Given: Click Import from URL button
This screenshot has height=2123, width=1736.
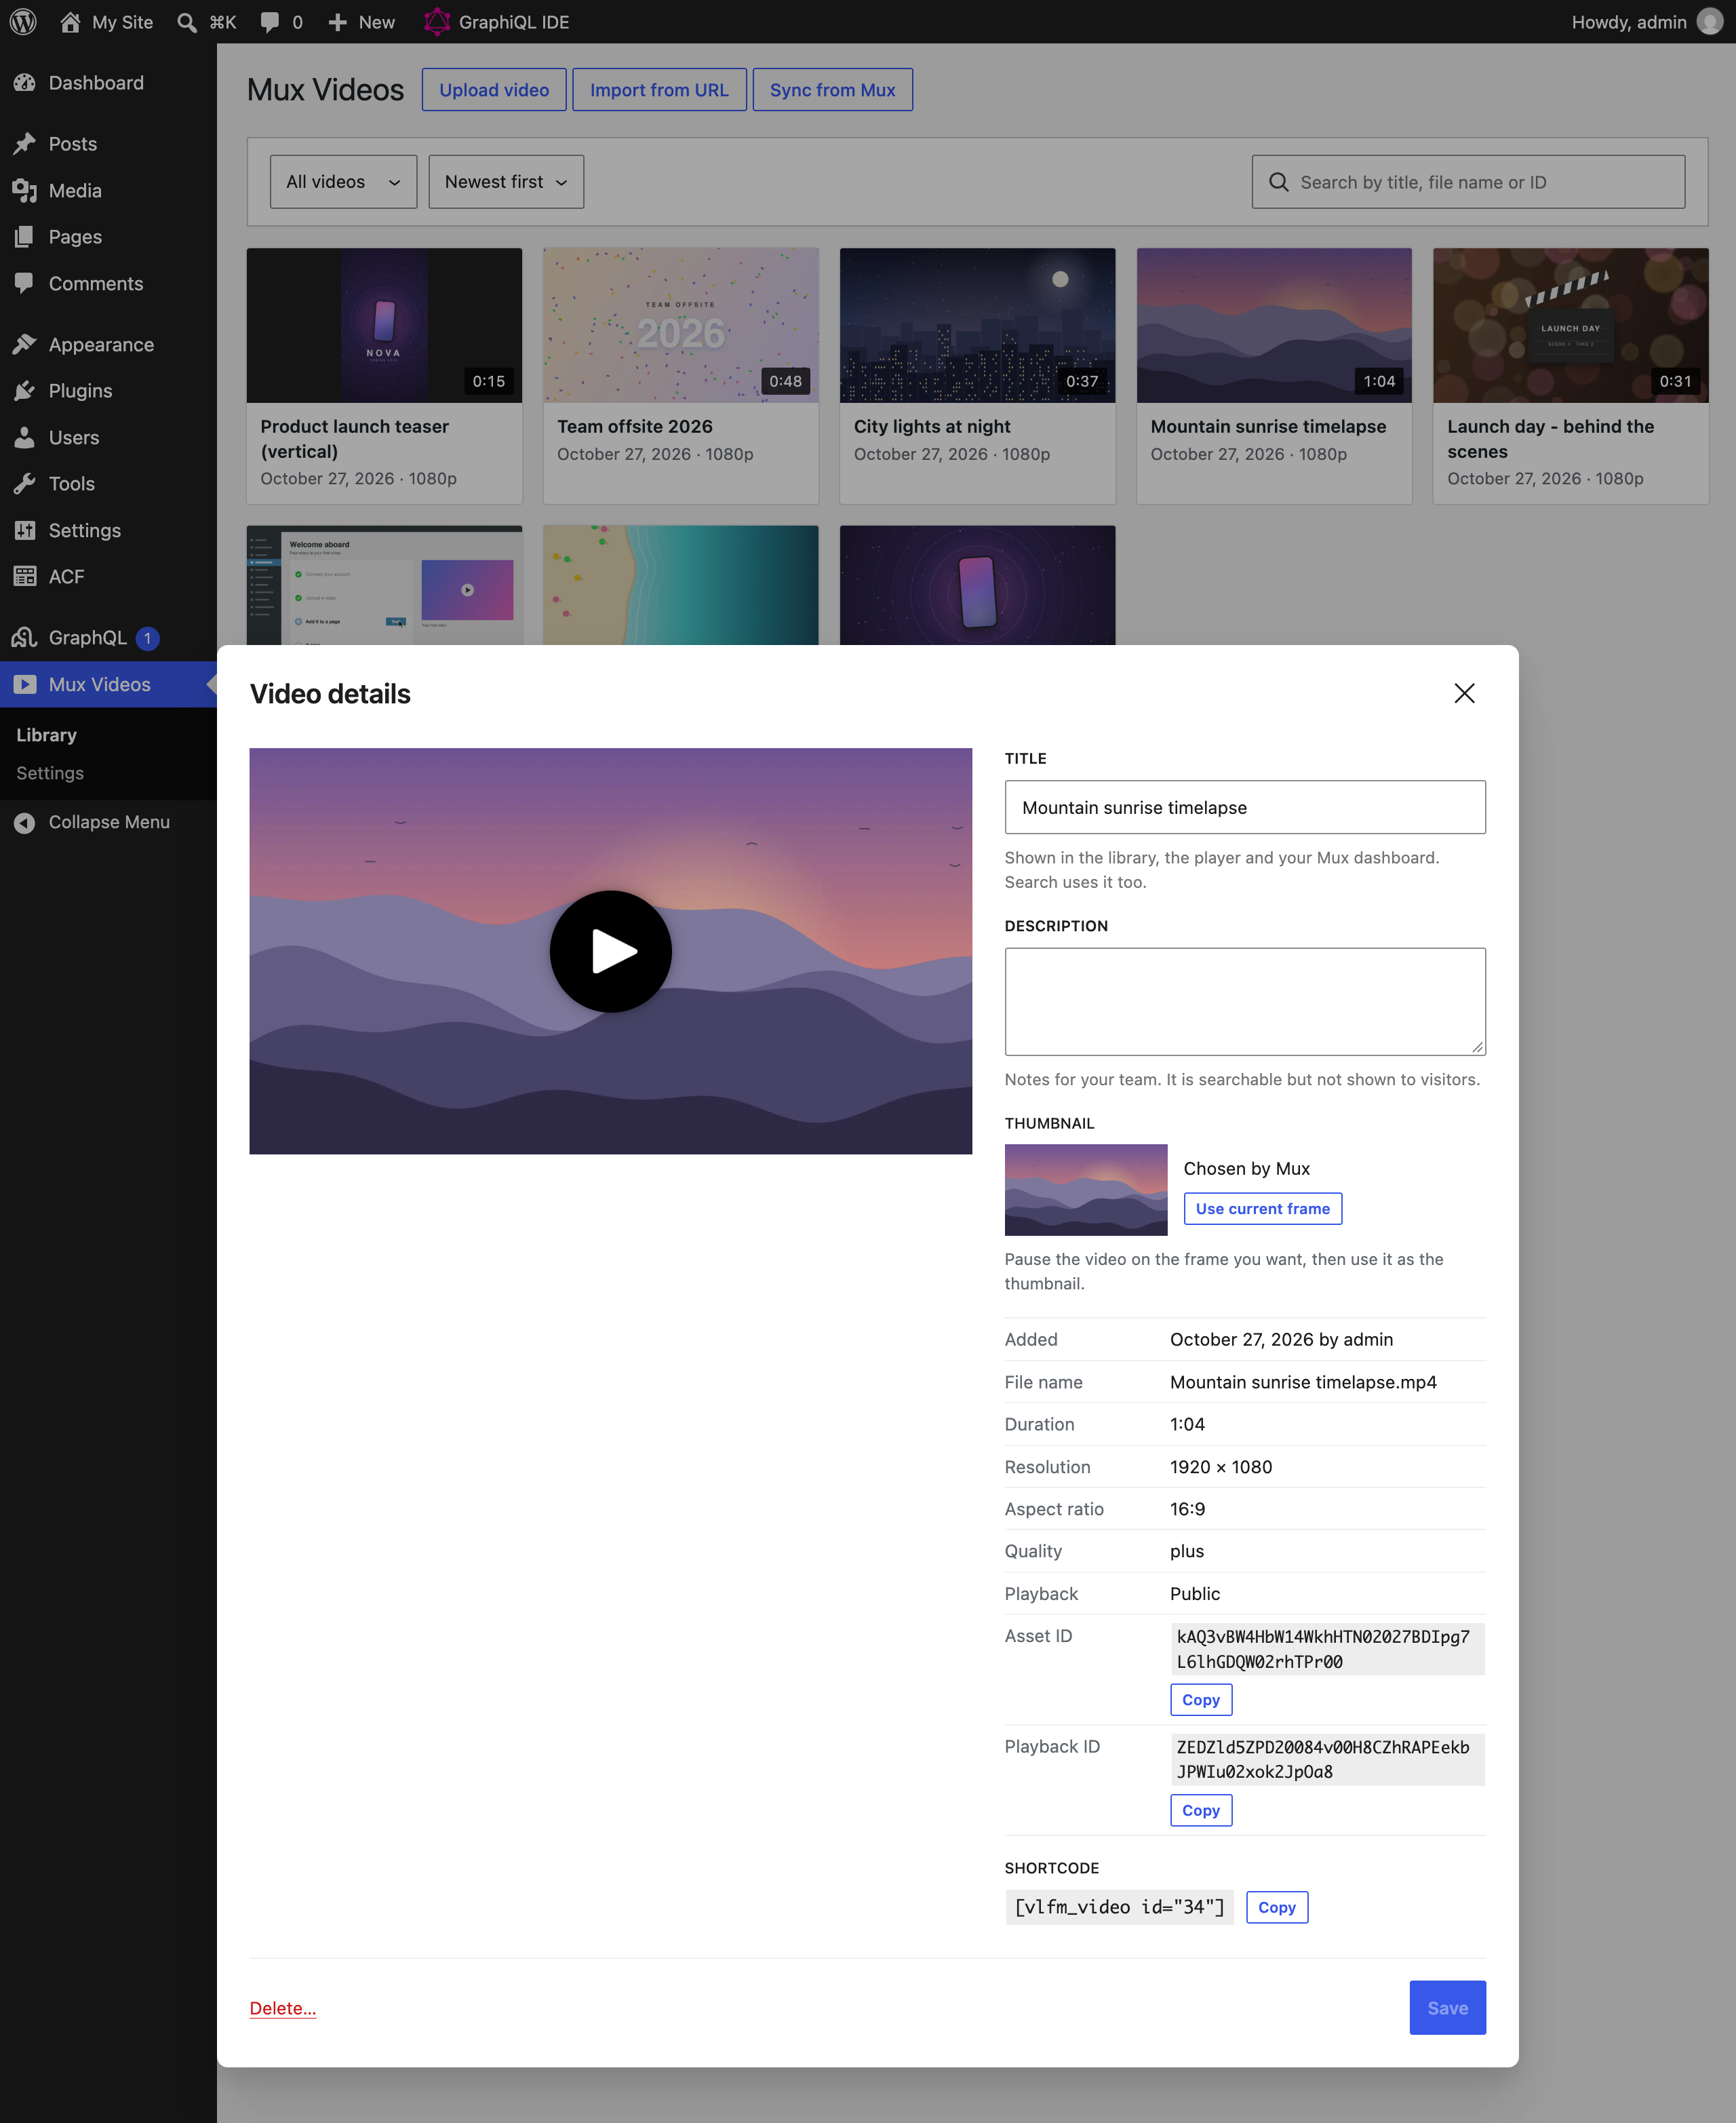Looking at the screenshot, I should click(x=659, y=90).
